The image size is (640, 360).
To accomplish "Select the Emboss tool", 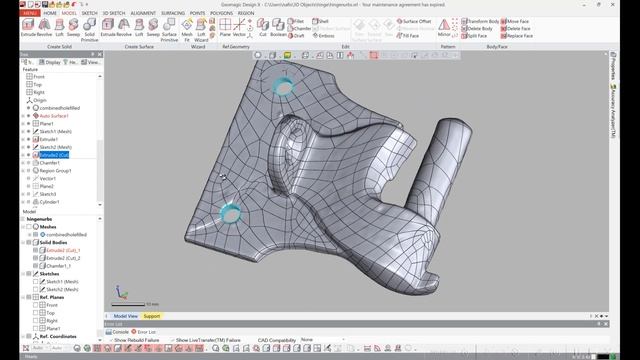I will coord(324,36).
